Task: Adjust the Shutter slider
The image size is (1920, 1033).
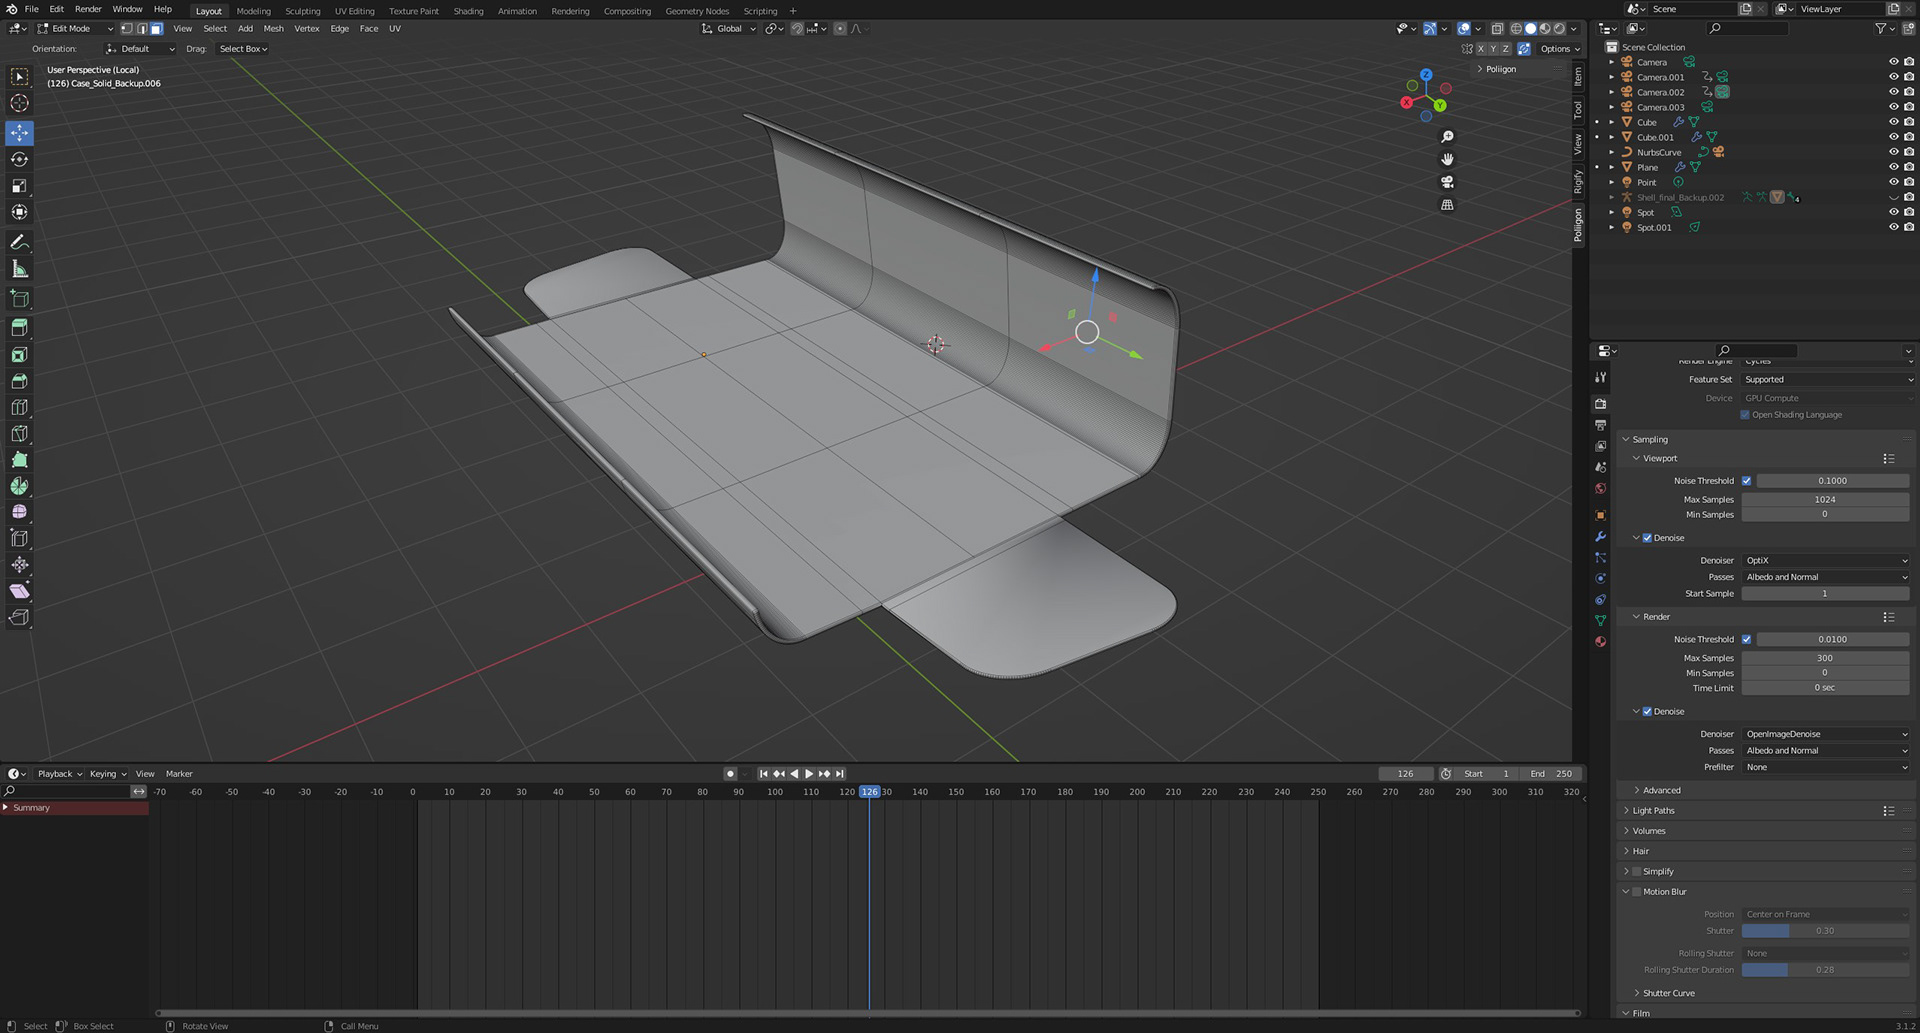Action: [x=1826, y=931]
